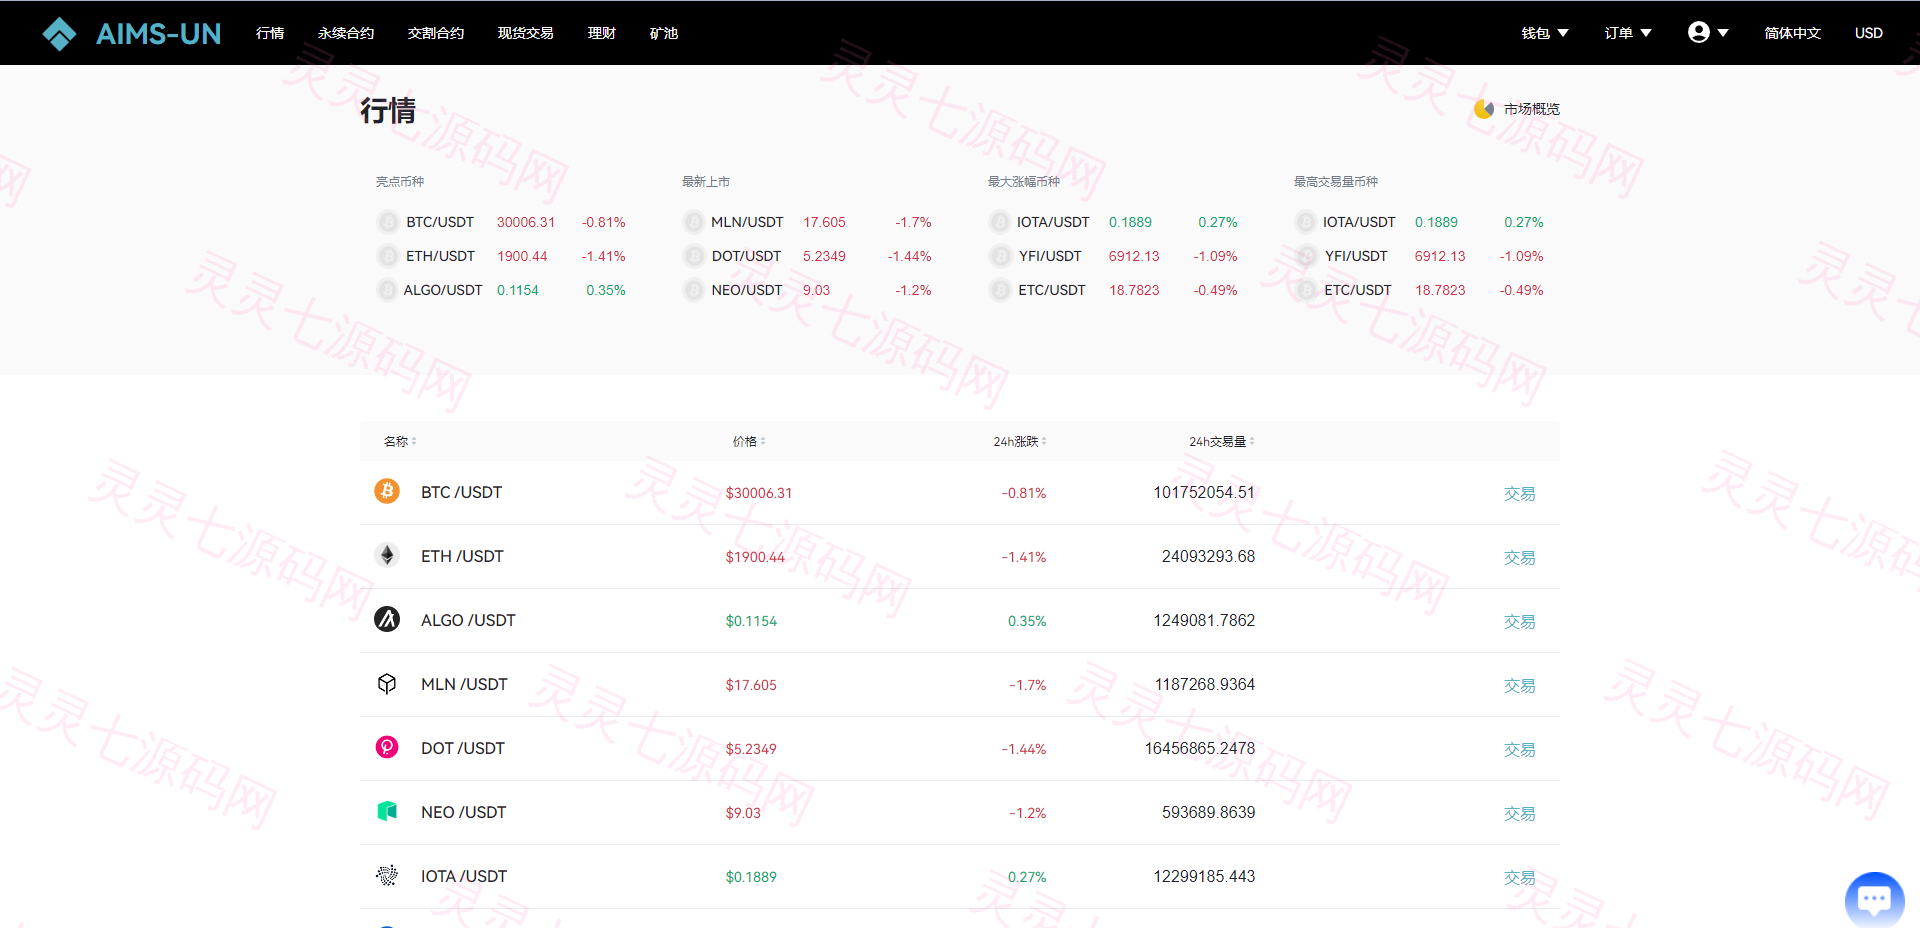Click the NEO green icon in table
This screenshot has height=928, width=1920.
pos(387,811)
